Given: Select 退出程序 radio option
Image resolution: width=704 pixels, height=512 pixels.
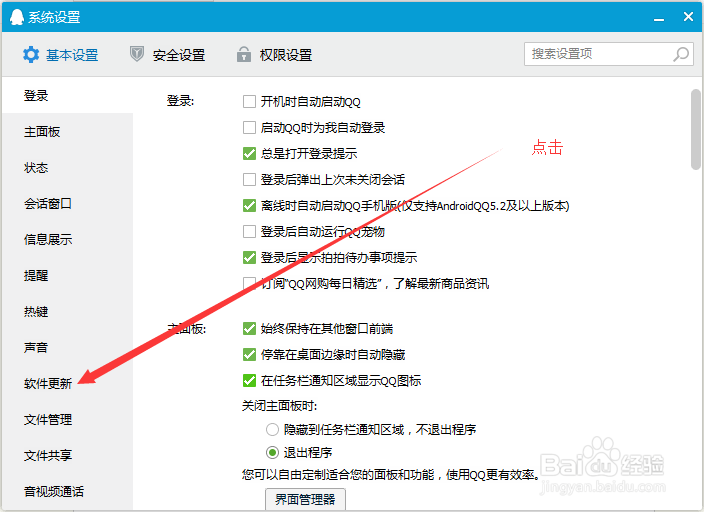Looking at the screenshot, I should pos(272,452).
